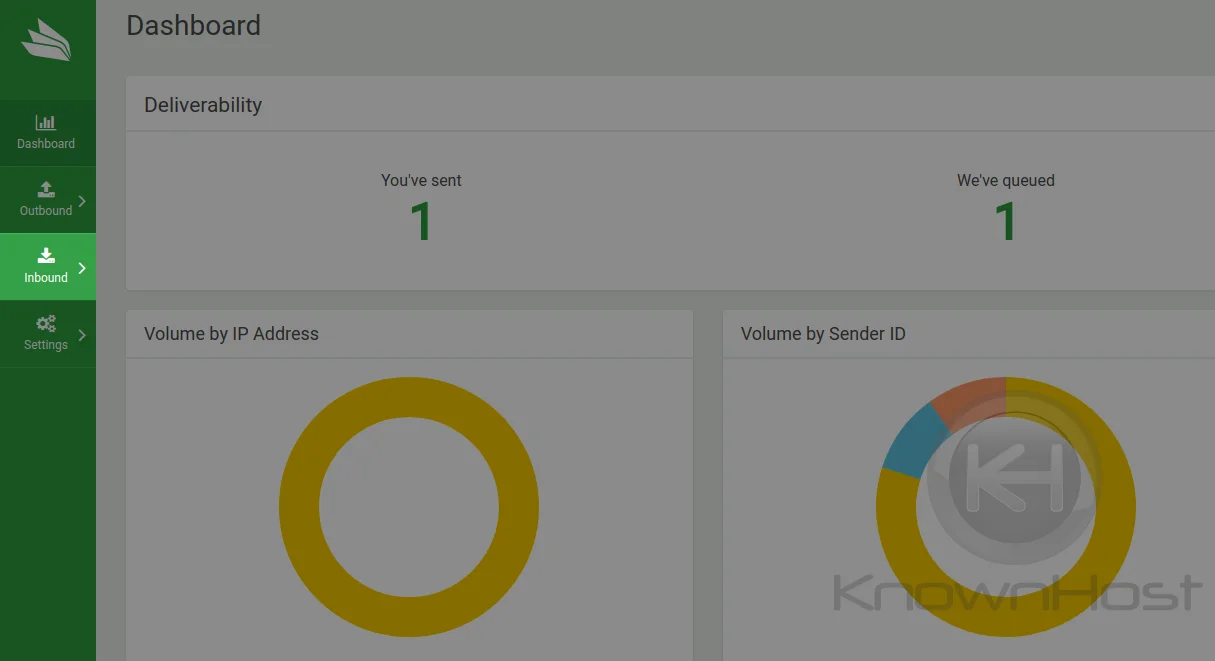The image size is (1215, 661).
Task: Click the orange Sender ID donut segment
Action: (970, 401)
